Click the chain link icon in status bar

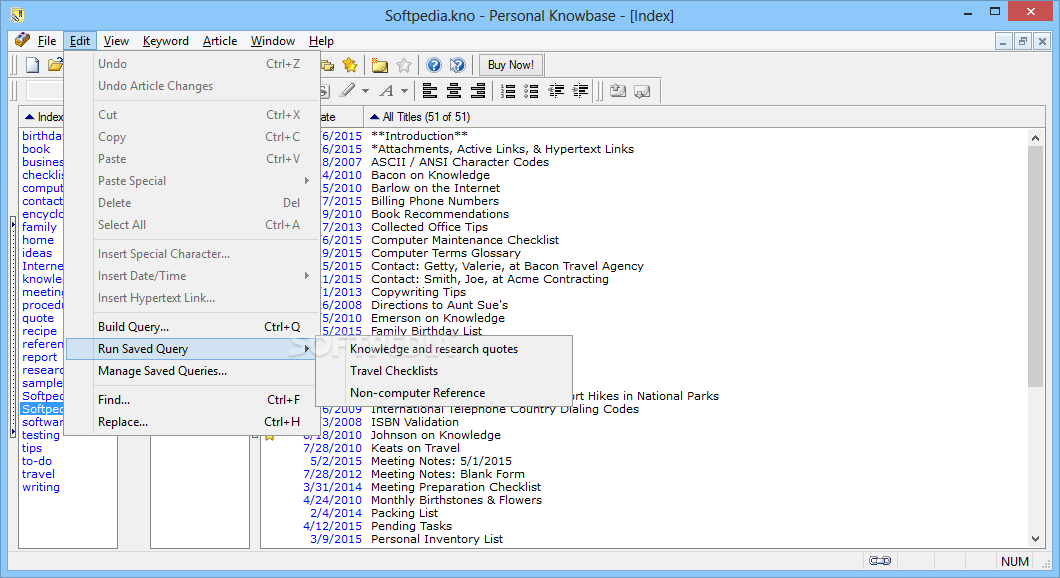click(x=880, y=560)
